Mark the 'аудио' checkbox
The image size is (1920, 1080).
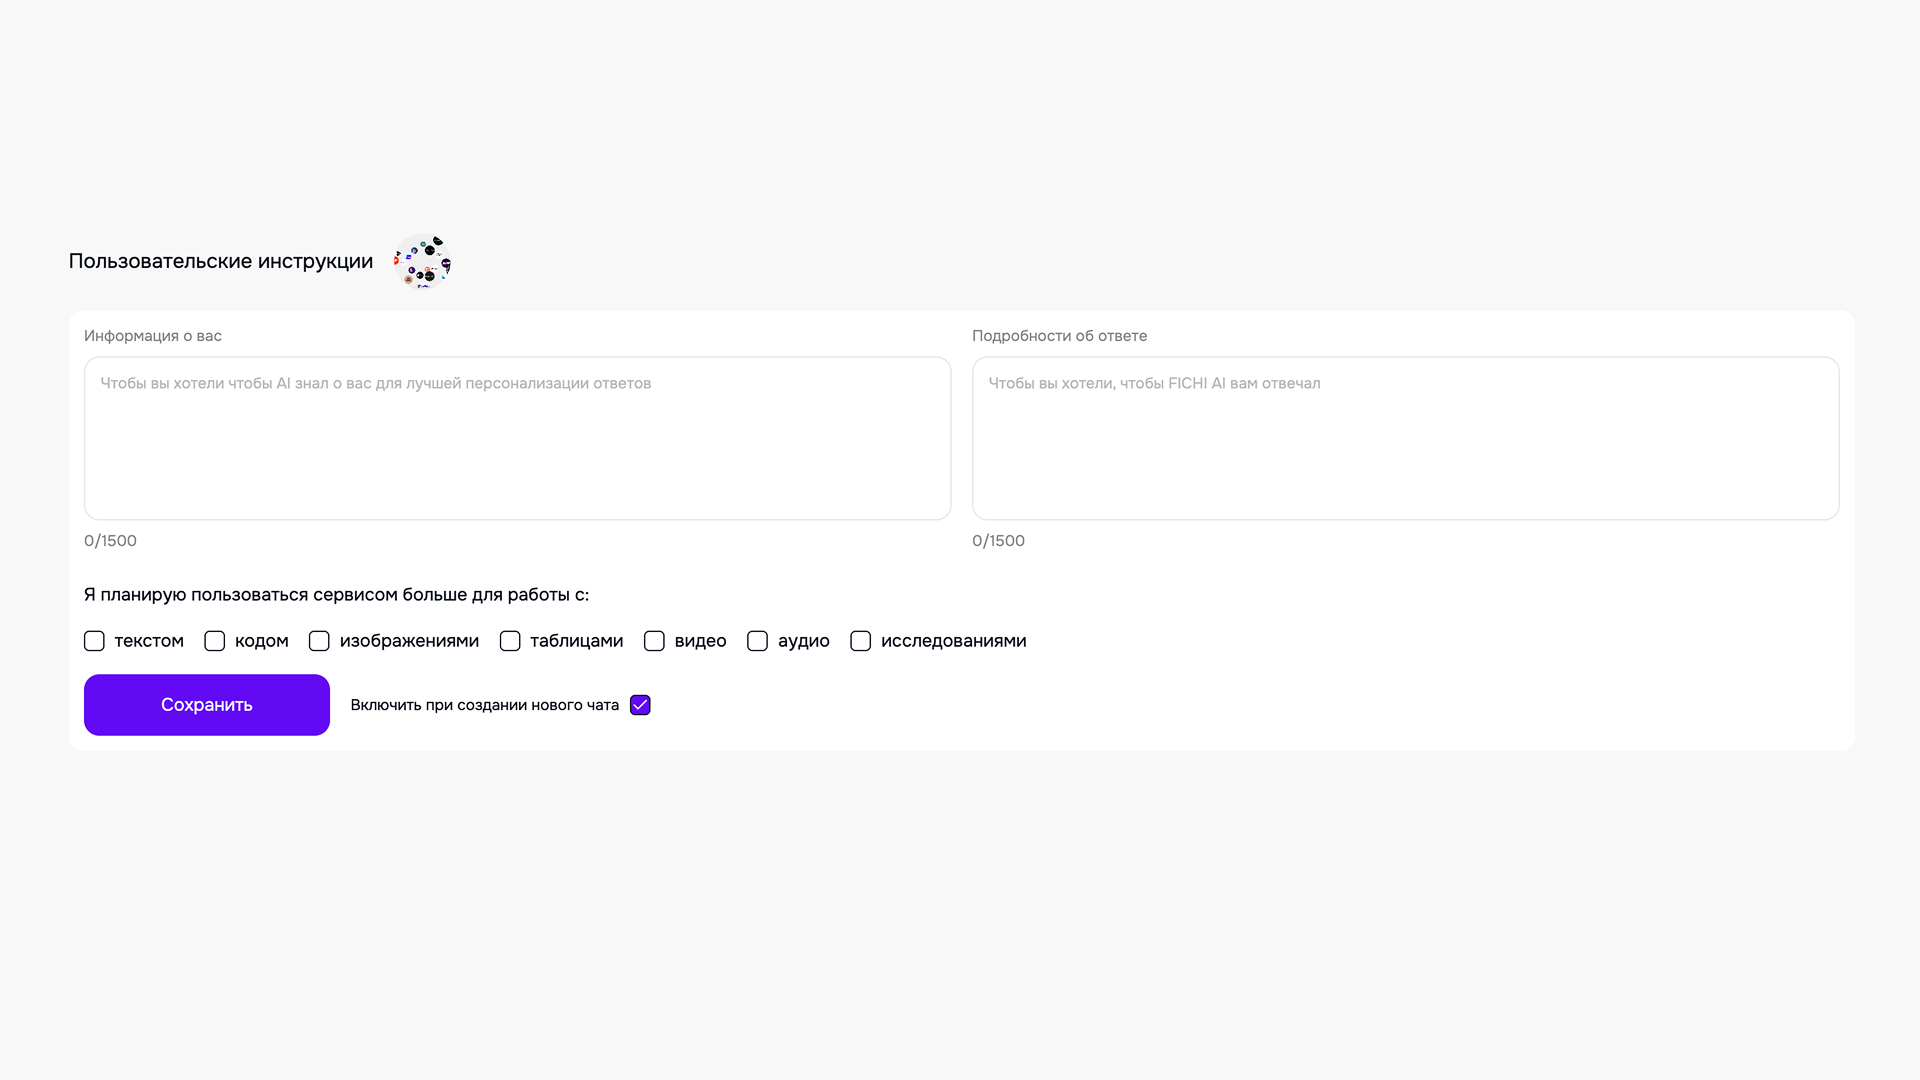click(757, 641)
